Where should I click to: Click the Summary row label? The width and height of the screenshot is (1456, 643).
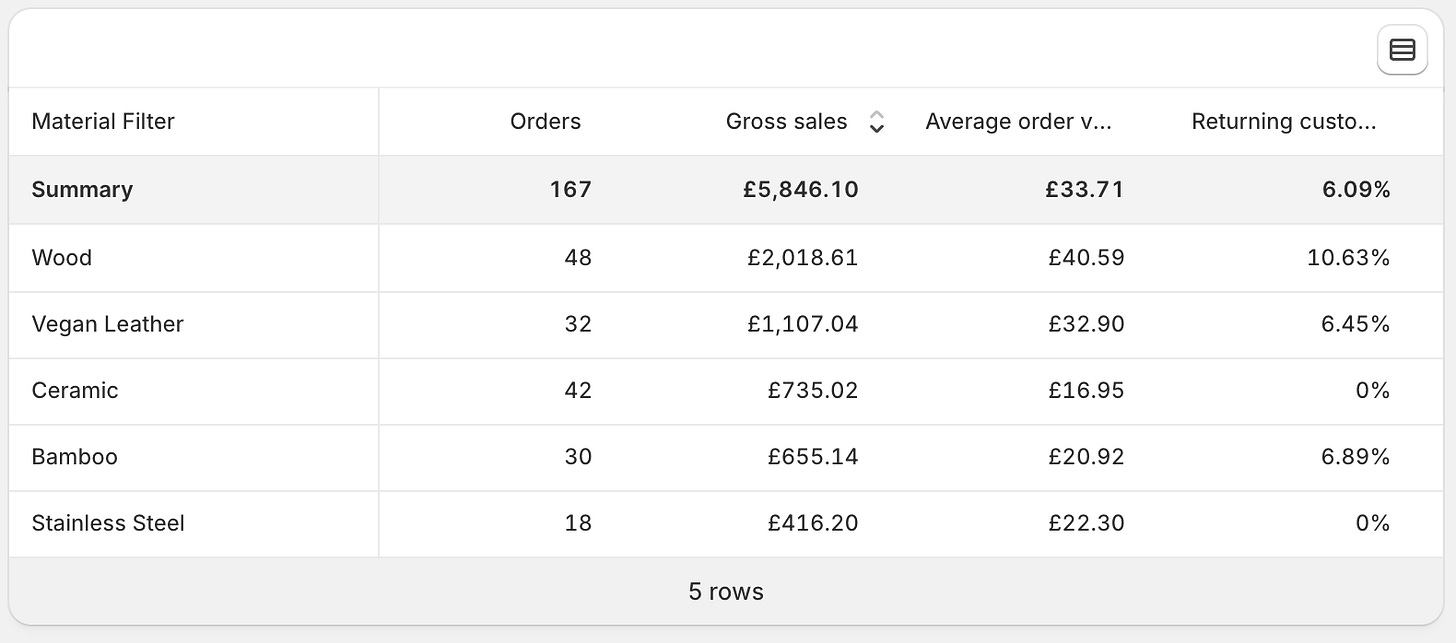pyautogui.click(x=82, y=190)
